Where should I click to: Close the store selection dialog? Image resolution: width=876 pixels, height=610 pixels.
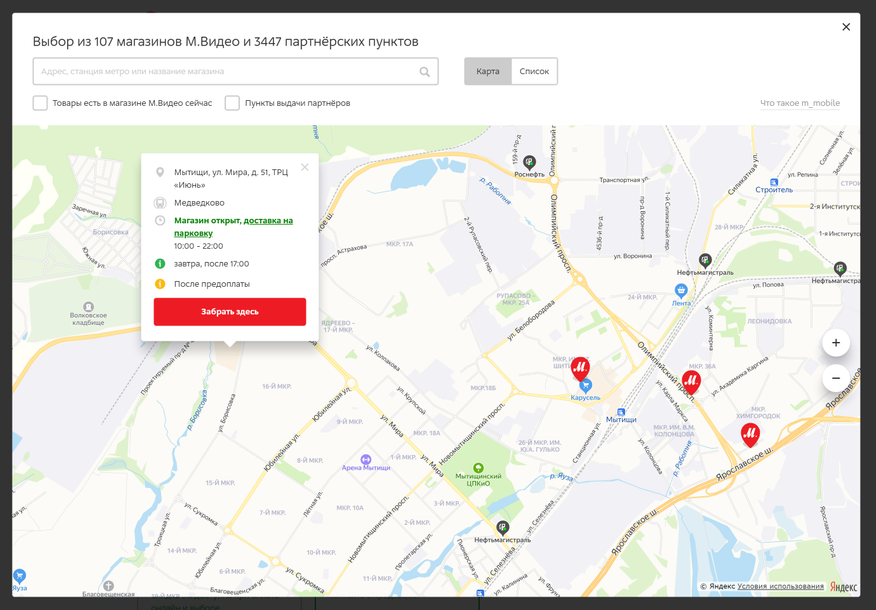pyautogui.click(x=846, y=27)
